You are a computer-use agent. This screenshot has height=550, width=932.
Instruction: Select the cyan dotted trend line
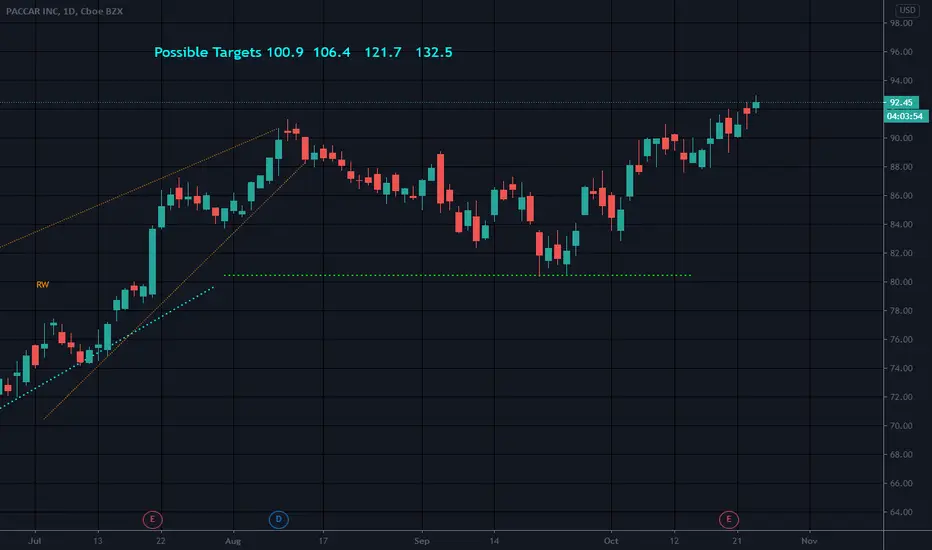[107, 347]
